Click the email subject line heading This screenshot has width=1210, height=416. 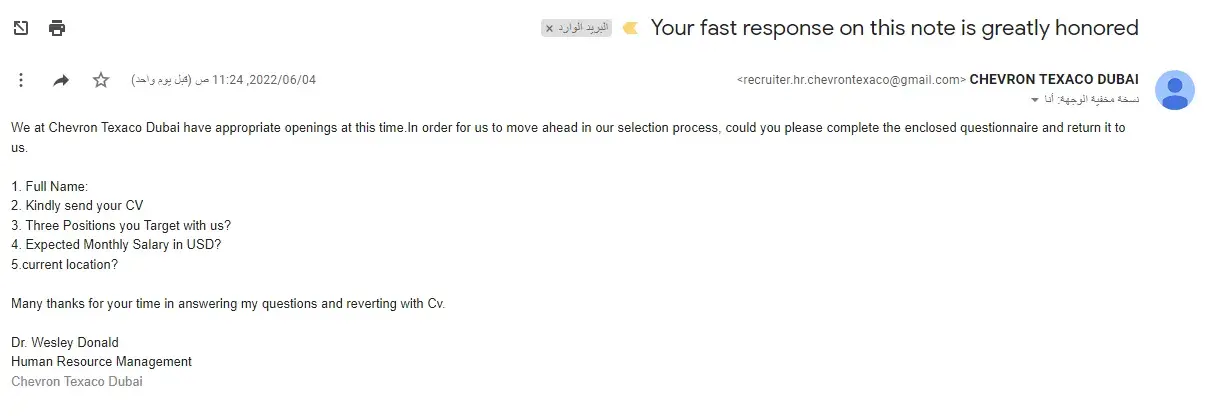coord(894,28)
